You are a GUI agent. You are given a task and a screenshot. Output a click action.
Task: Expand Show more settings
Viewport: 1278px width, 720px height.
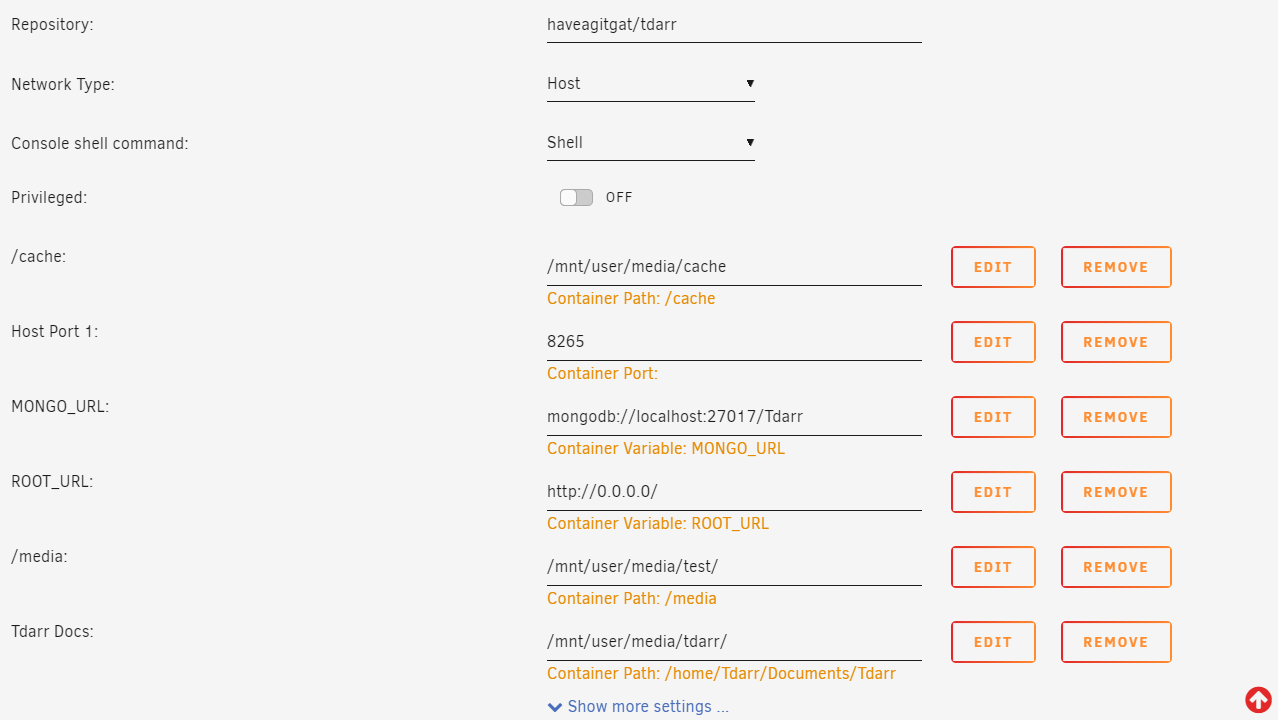639,707
